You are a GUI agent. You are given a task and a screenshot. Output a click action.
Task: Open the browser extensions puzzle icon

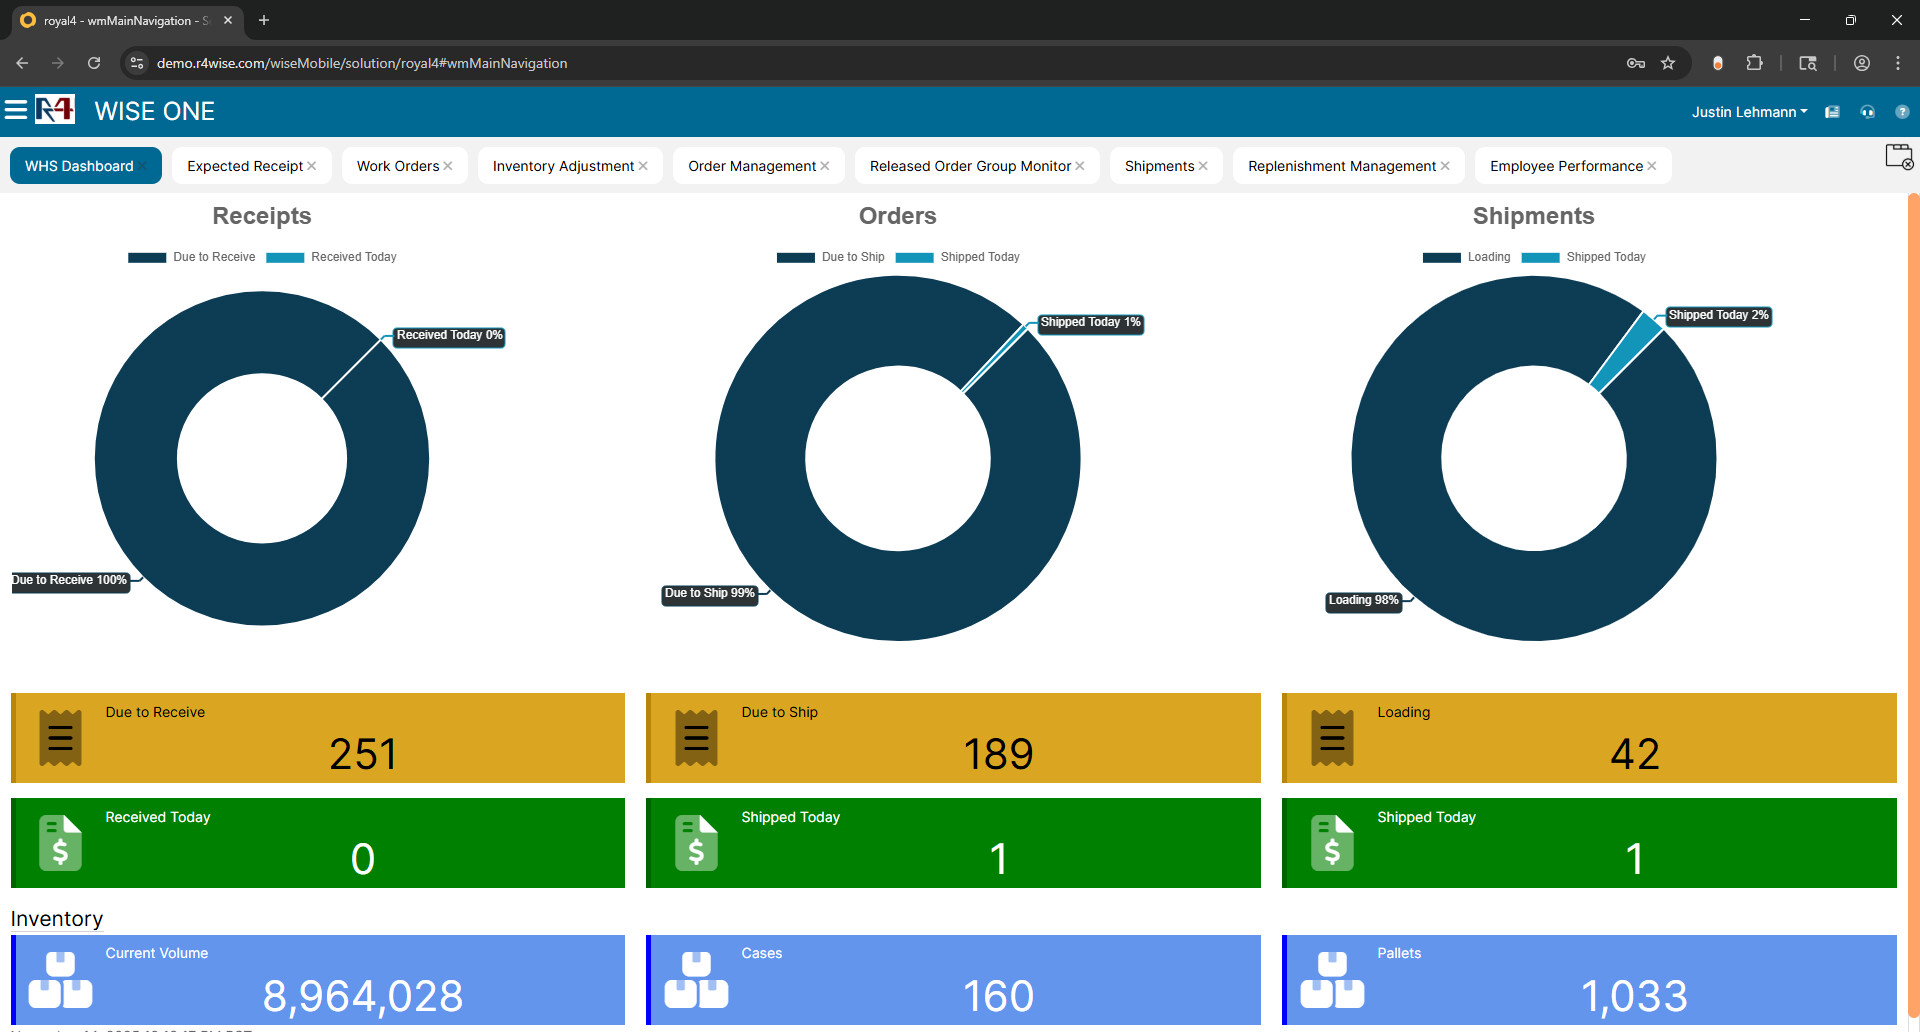(1754, 63)
